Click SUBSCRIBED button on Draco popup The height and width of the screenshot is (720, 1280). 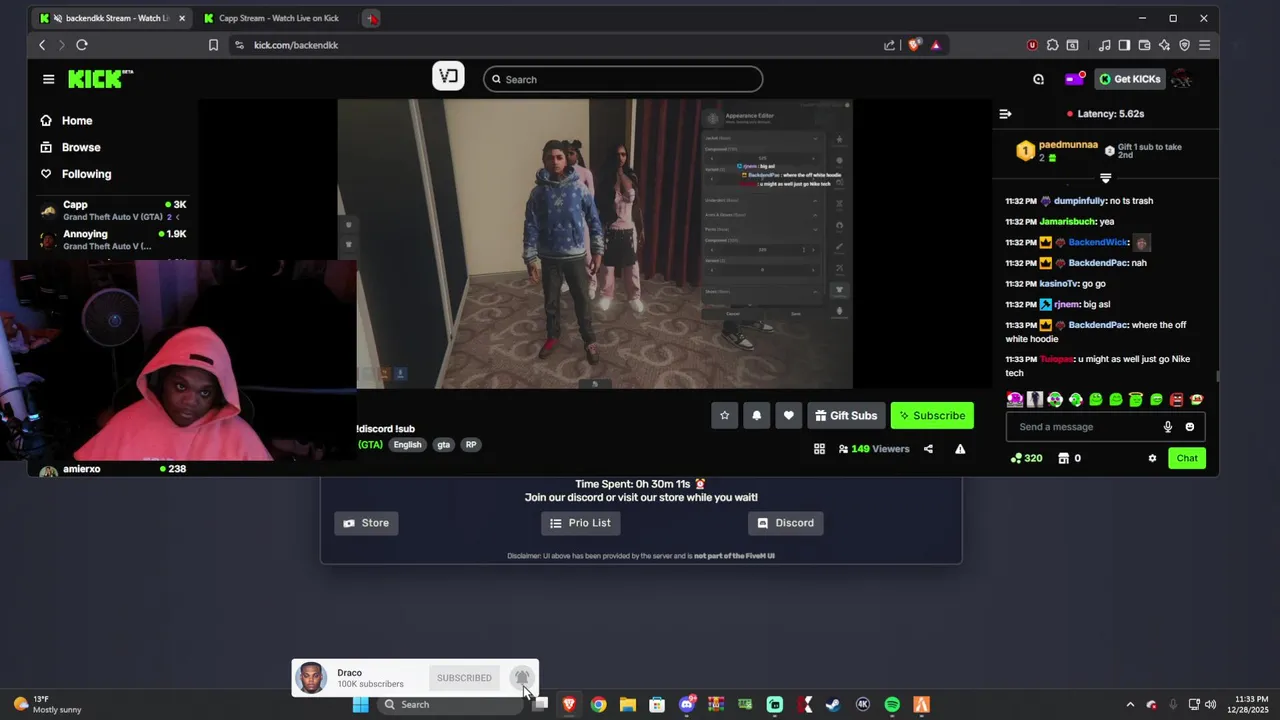click(464, 678)
